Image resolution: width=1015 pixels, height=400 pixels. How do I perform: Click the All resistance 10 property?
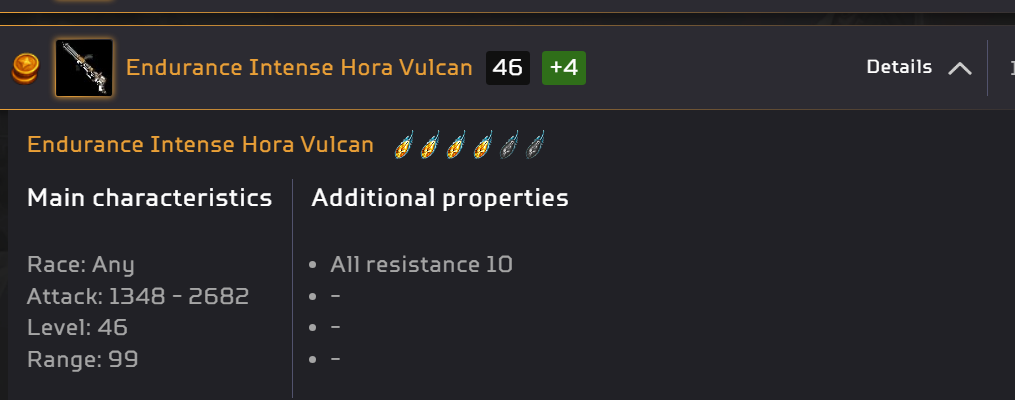pos(421,265)
